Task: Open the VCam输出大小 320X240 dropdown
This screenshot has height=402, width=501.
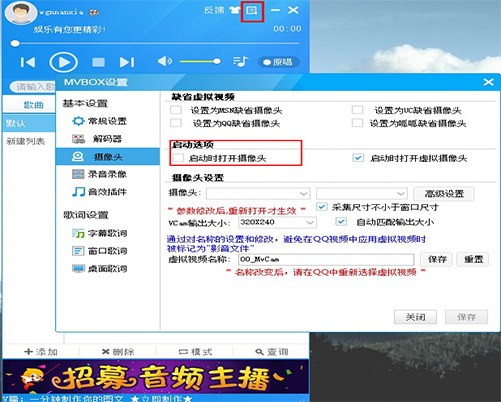Action: [277, 222]
